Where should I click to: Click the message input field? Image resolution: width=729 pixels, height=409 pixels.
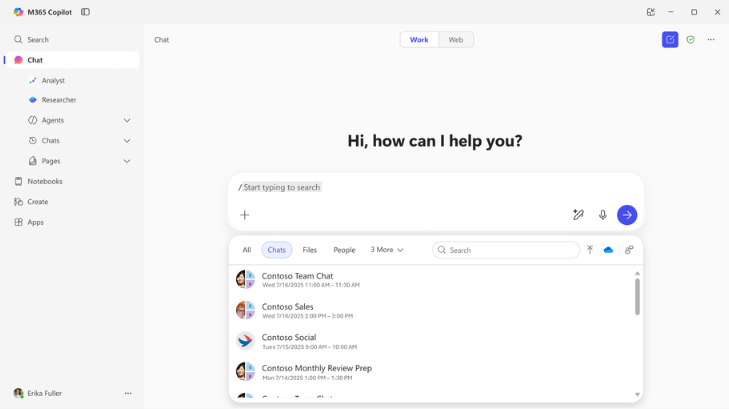coord(436,187)
